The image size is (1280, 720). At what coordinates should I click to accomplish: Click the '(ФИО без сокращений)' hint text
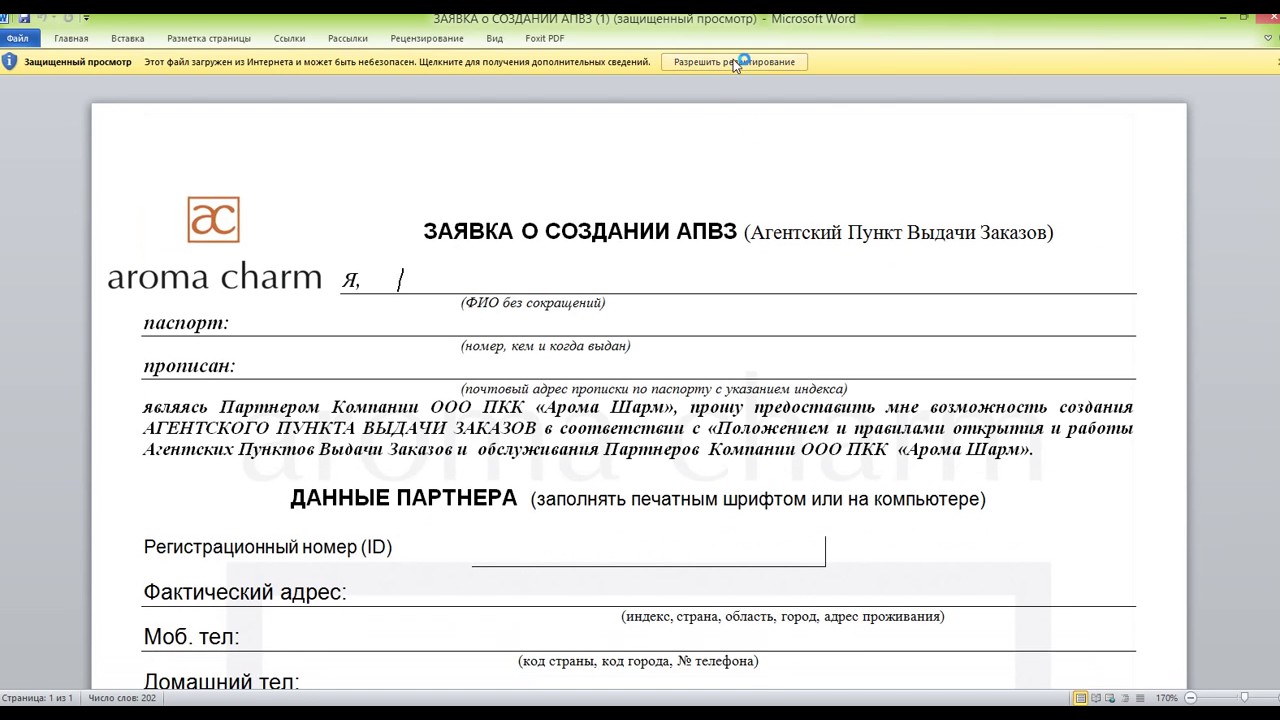click(533, 303)
